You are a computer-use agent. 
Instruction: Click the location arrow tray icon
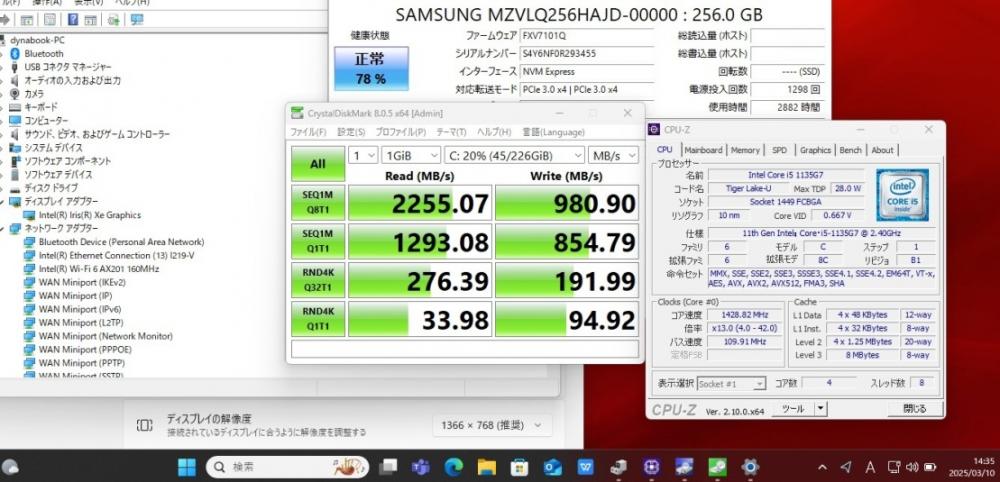coord(846,467)
